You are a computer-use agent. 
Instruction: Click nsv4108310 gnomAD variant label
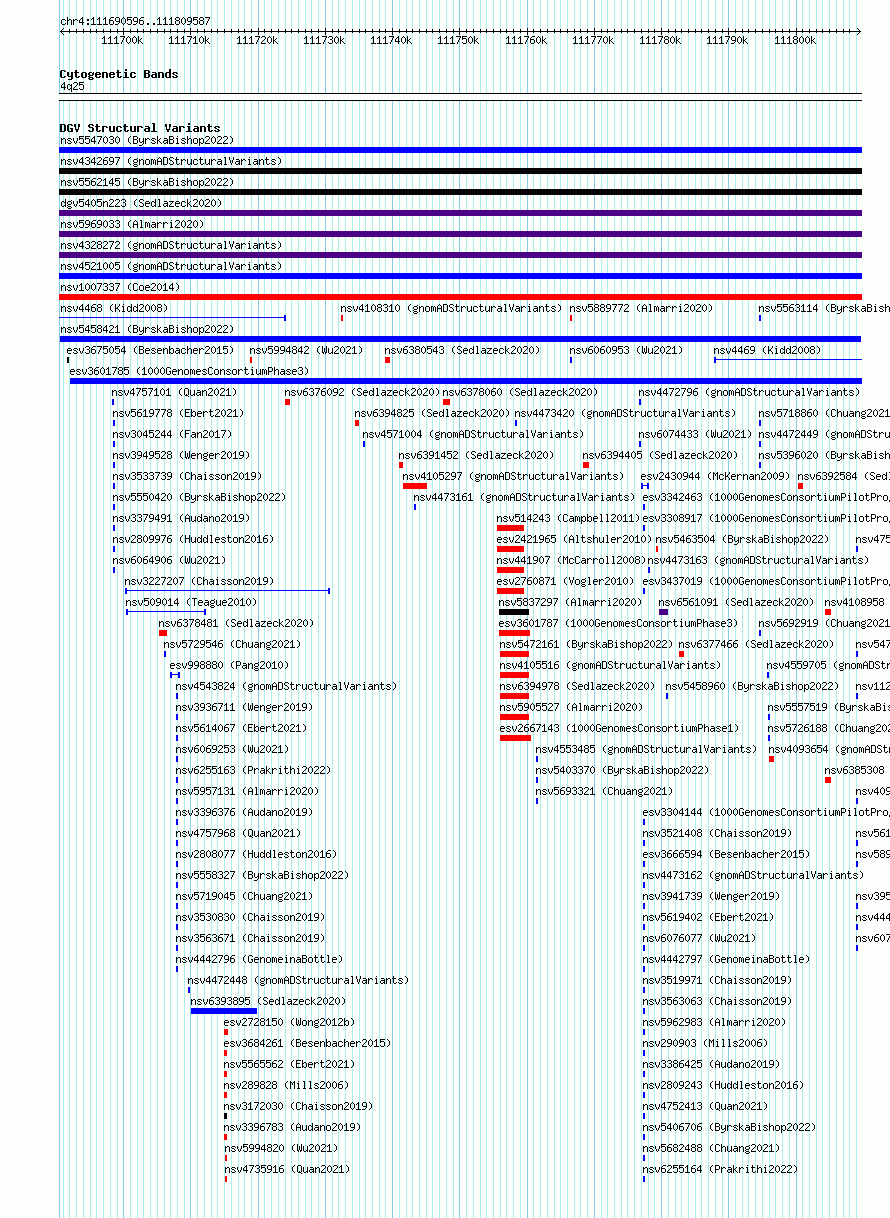451,308
